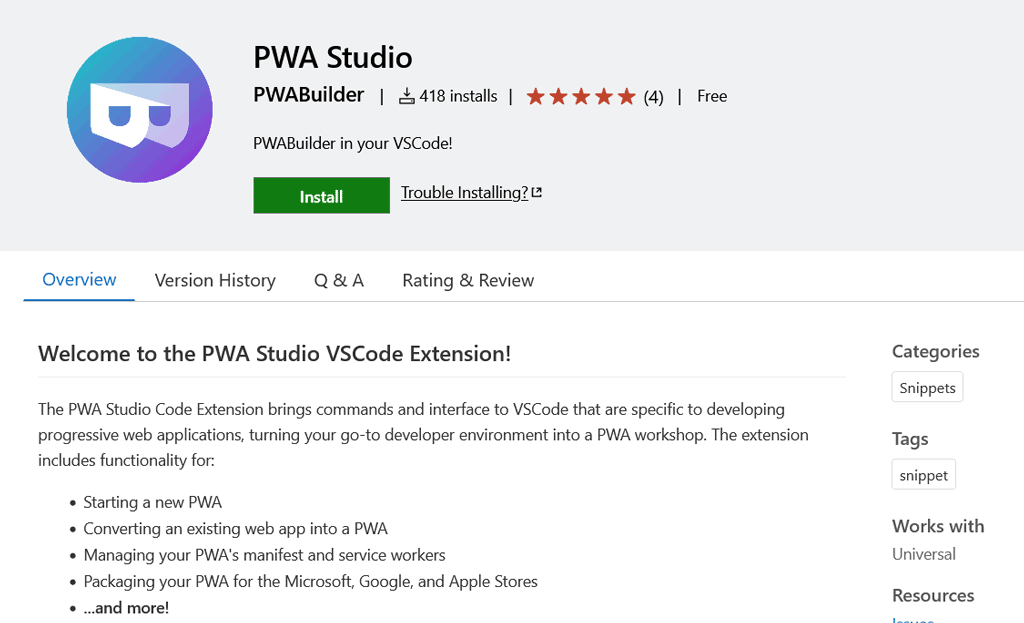The width and height of the screenshot is (1024, 623).
Task: Click the 418 installs count
Action: 459,95
